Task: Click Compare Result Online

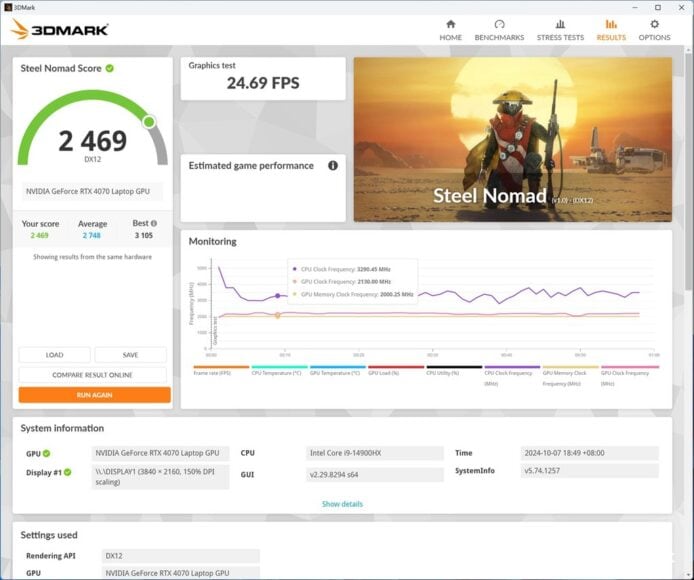Action: pos(94,375)
